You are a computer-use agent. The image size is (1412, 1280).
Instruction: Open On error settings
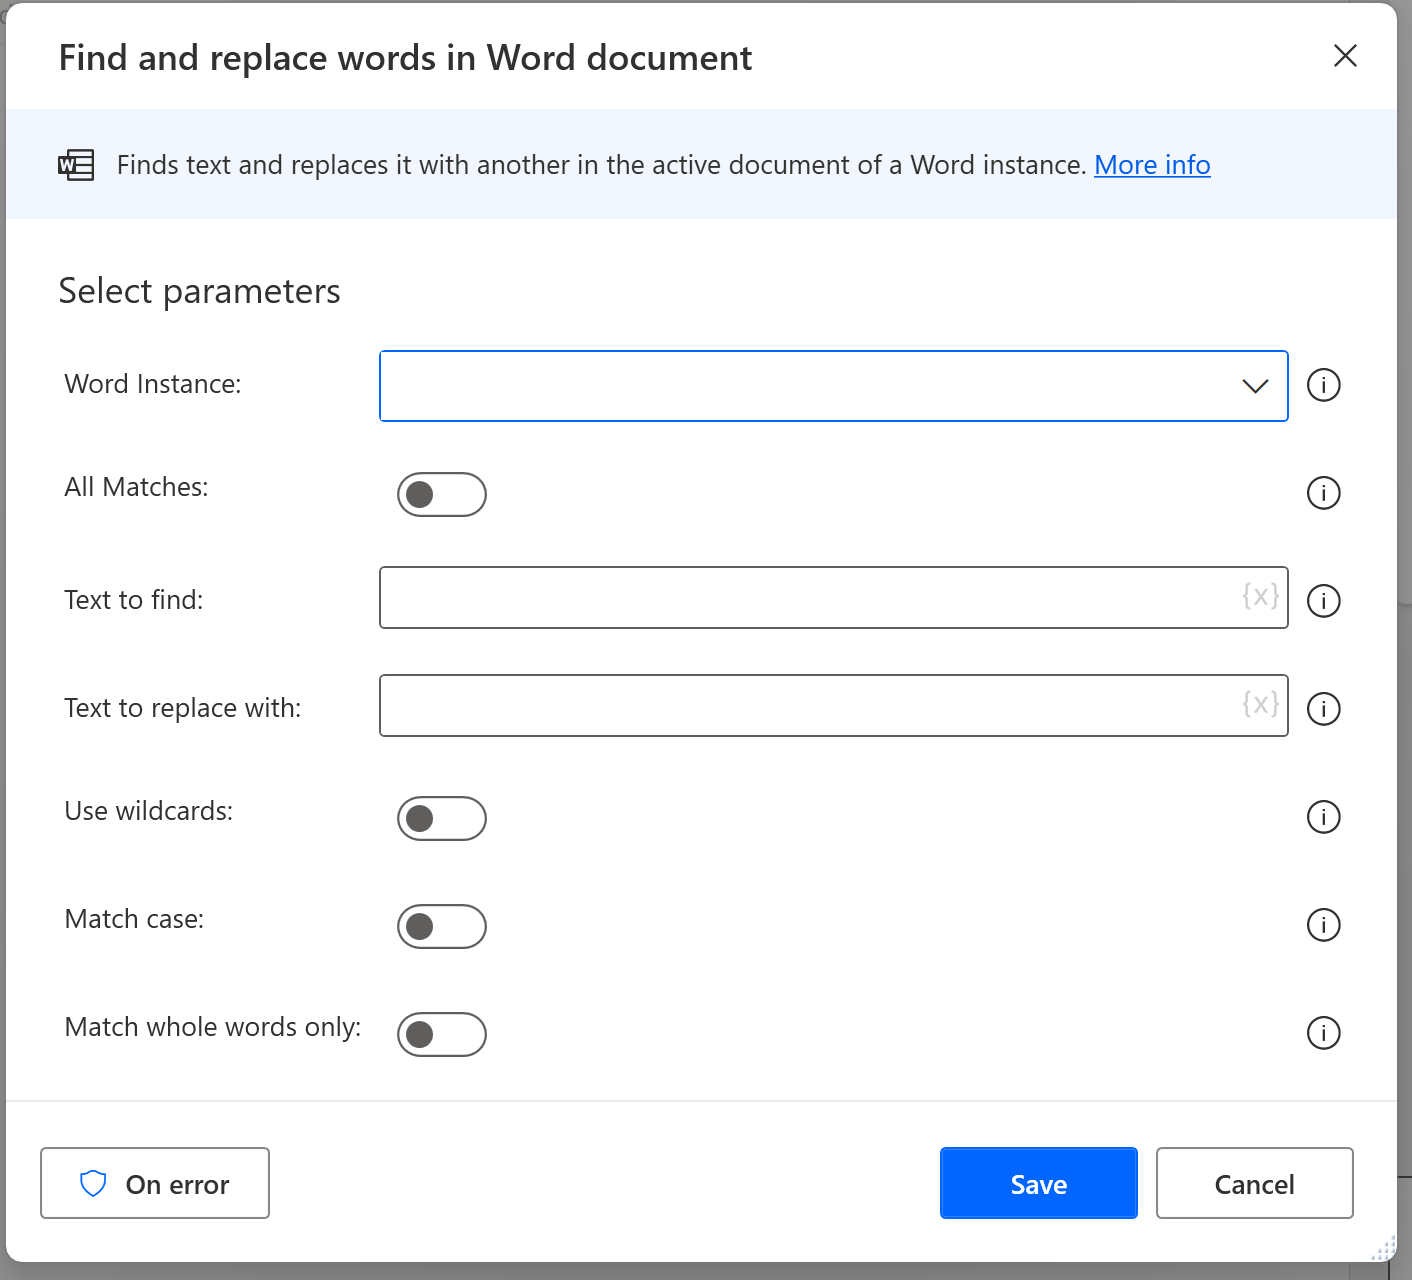pos(155,1183)
